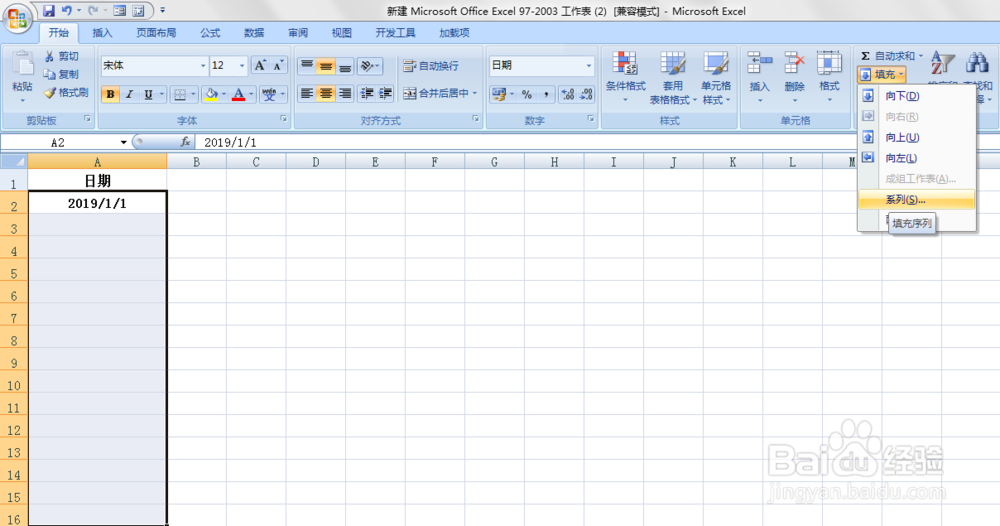
Task: Align text left
Action: point(307,94)
